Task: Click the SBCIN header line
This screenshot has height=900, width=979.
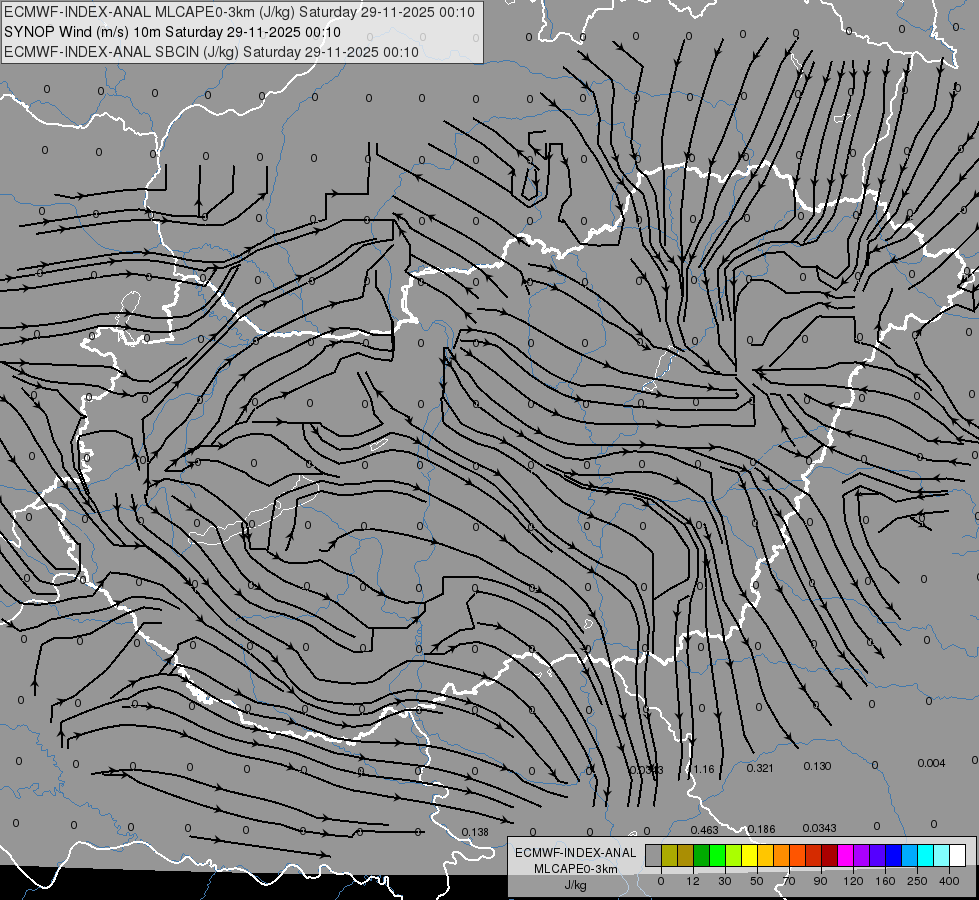Action: click(211, 52)
